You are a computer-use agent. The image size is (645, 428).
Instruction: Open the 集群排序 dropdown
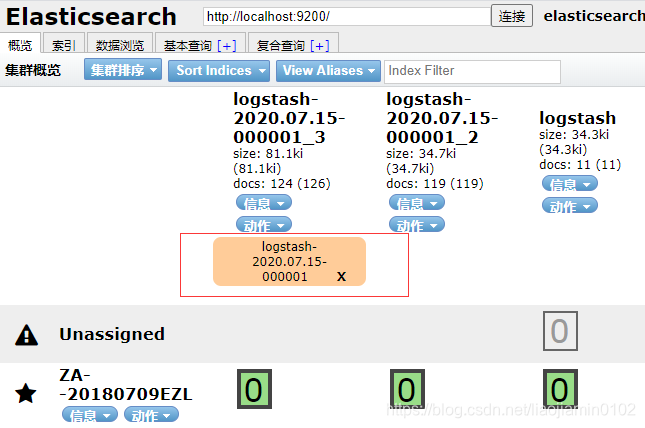pos(123,70)
